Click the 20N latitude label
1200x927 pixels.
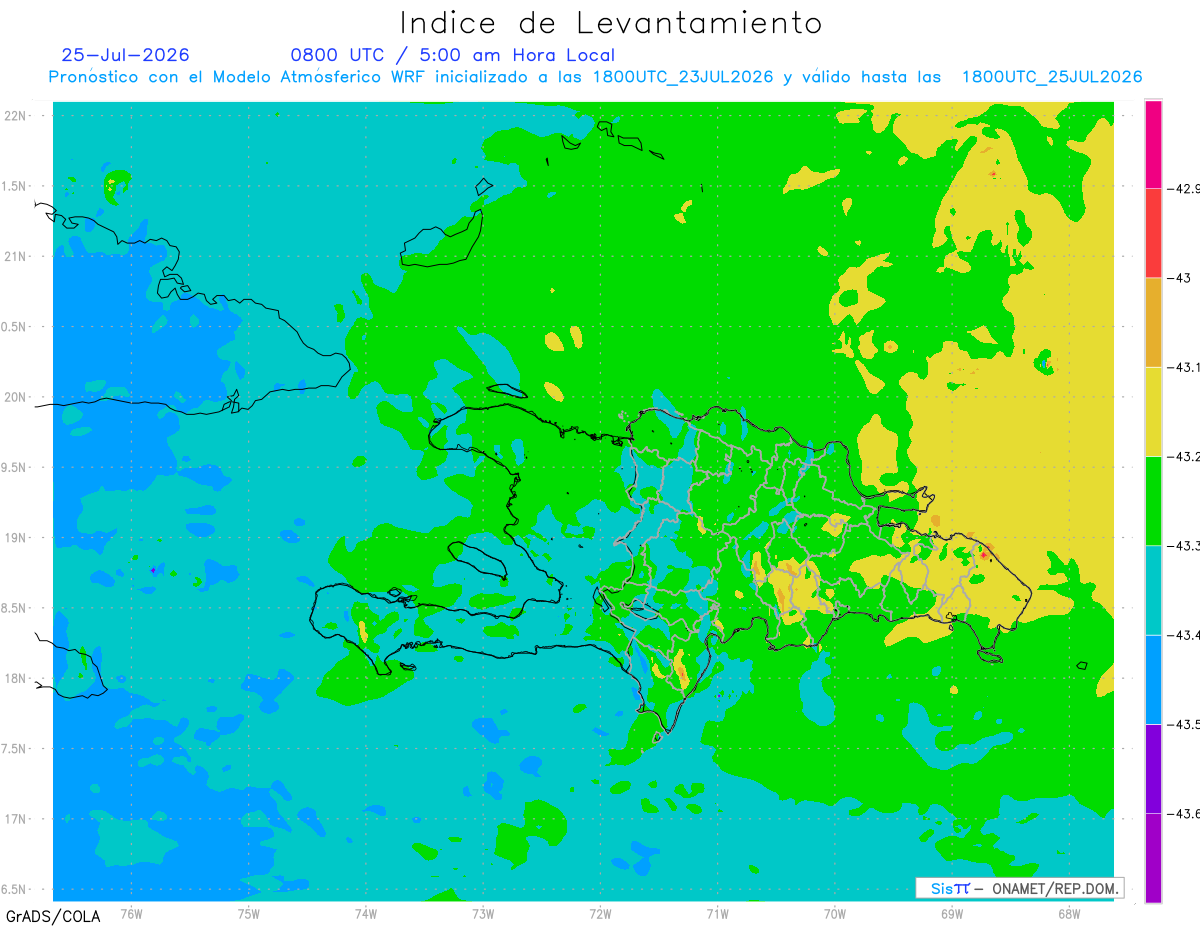[17, 397]
